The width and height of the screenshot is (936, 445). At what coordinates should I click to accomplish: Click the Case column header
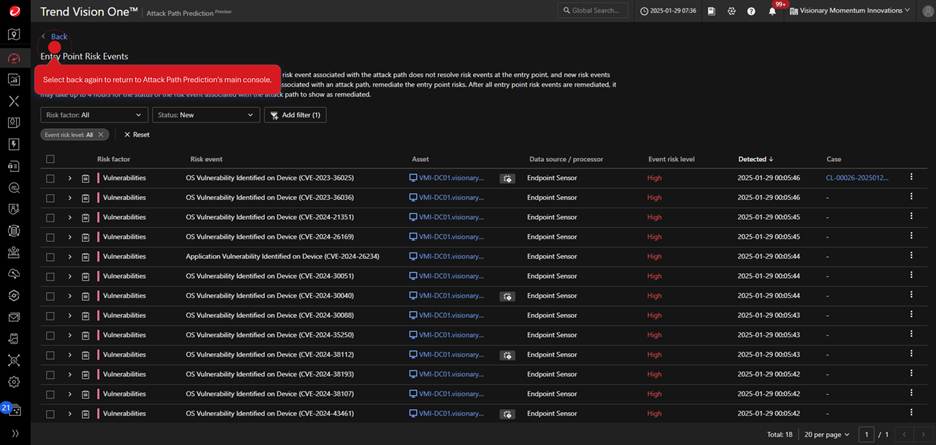tap(834, 159)
